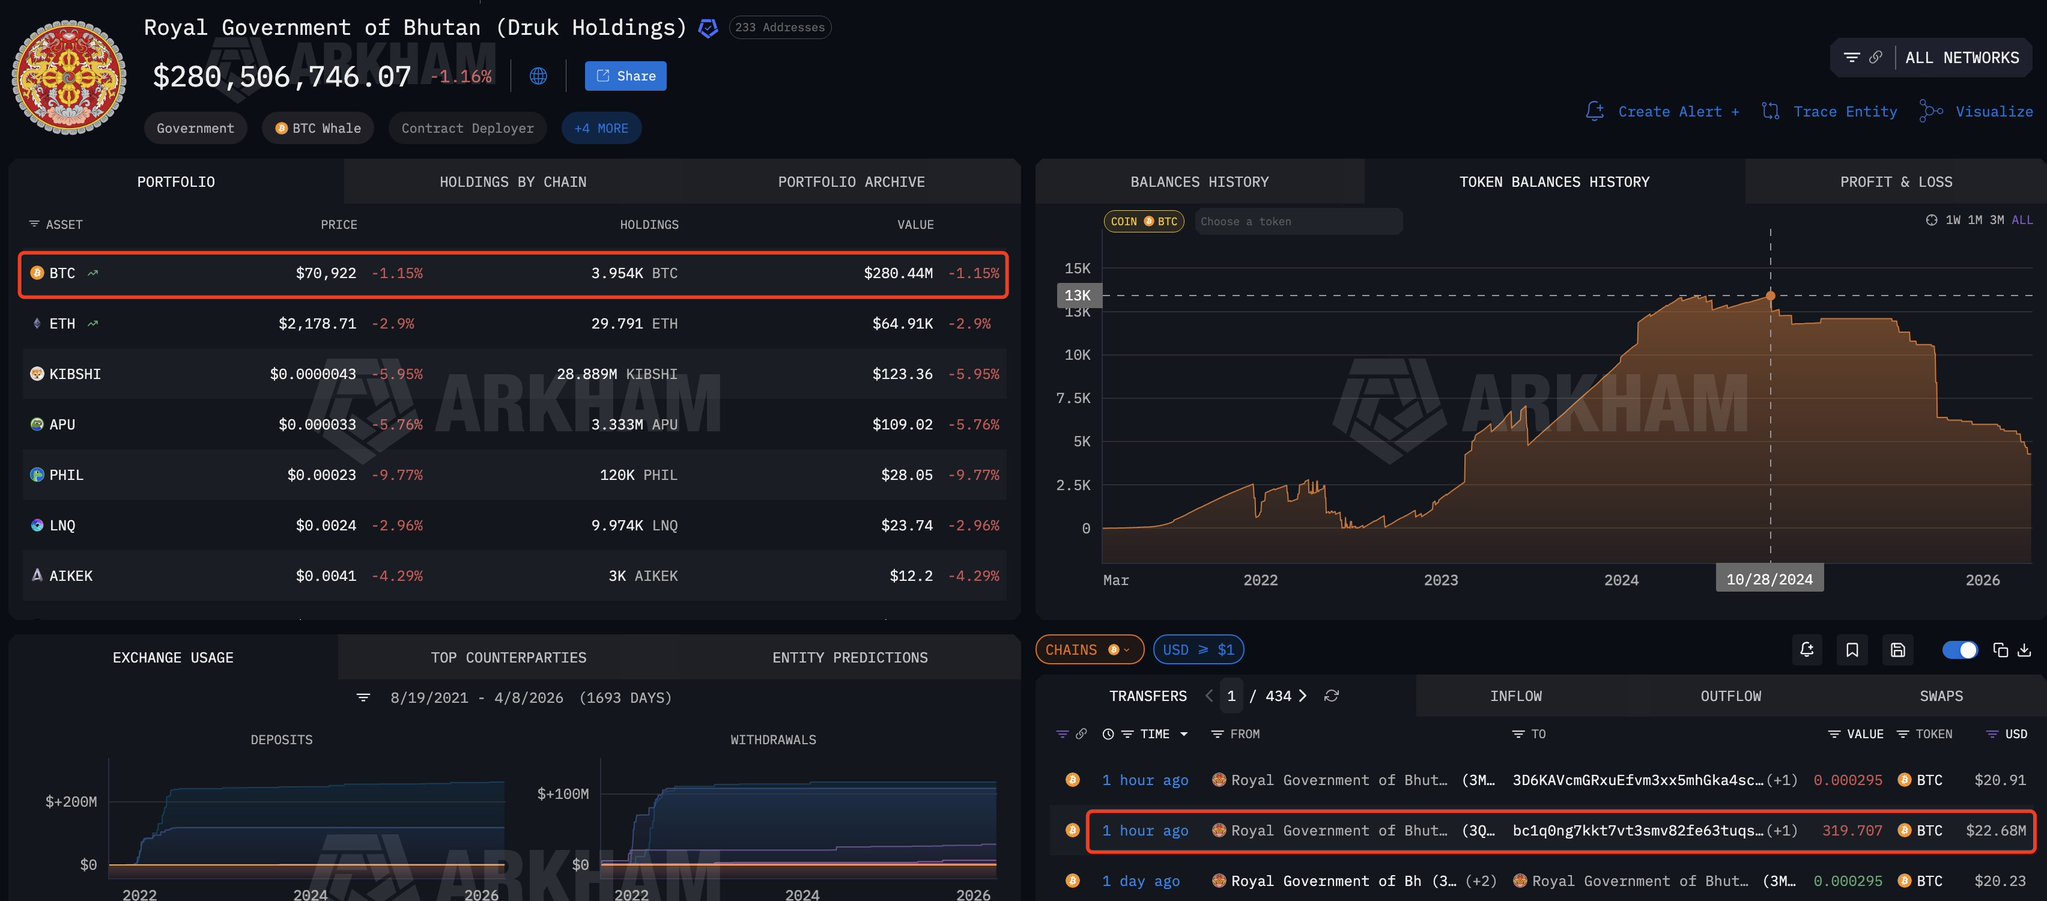Open the PROFIT & LOSS tab
2047x901 pixels.
pyautogui.click(x=1895, y=182)
